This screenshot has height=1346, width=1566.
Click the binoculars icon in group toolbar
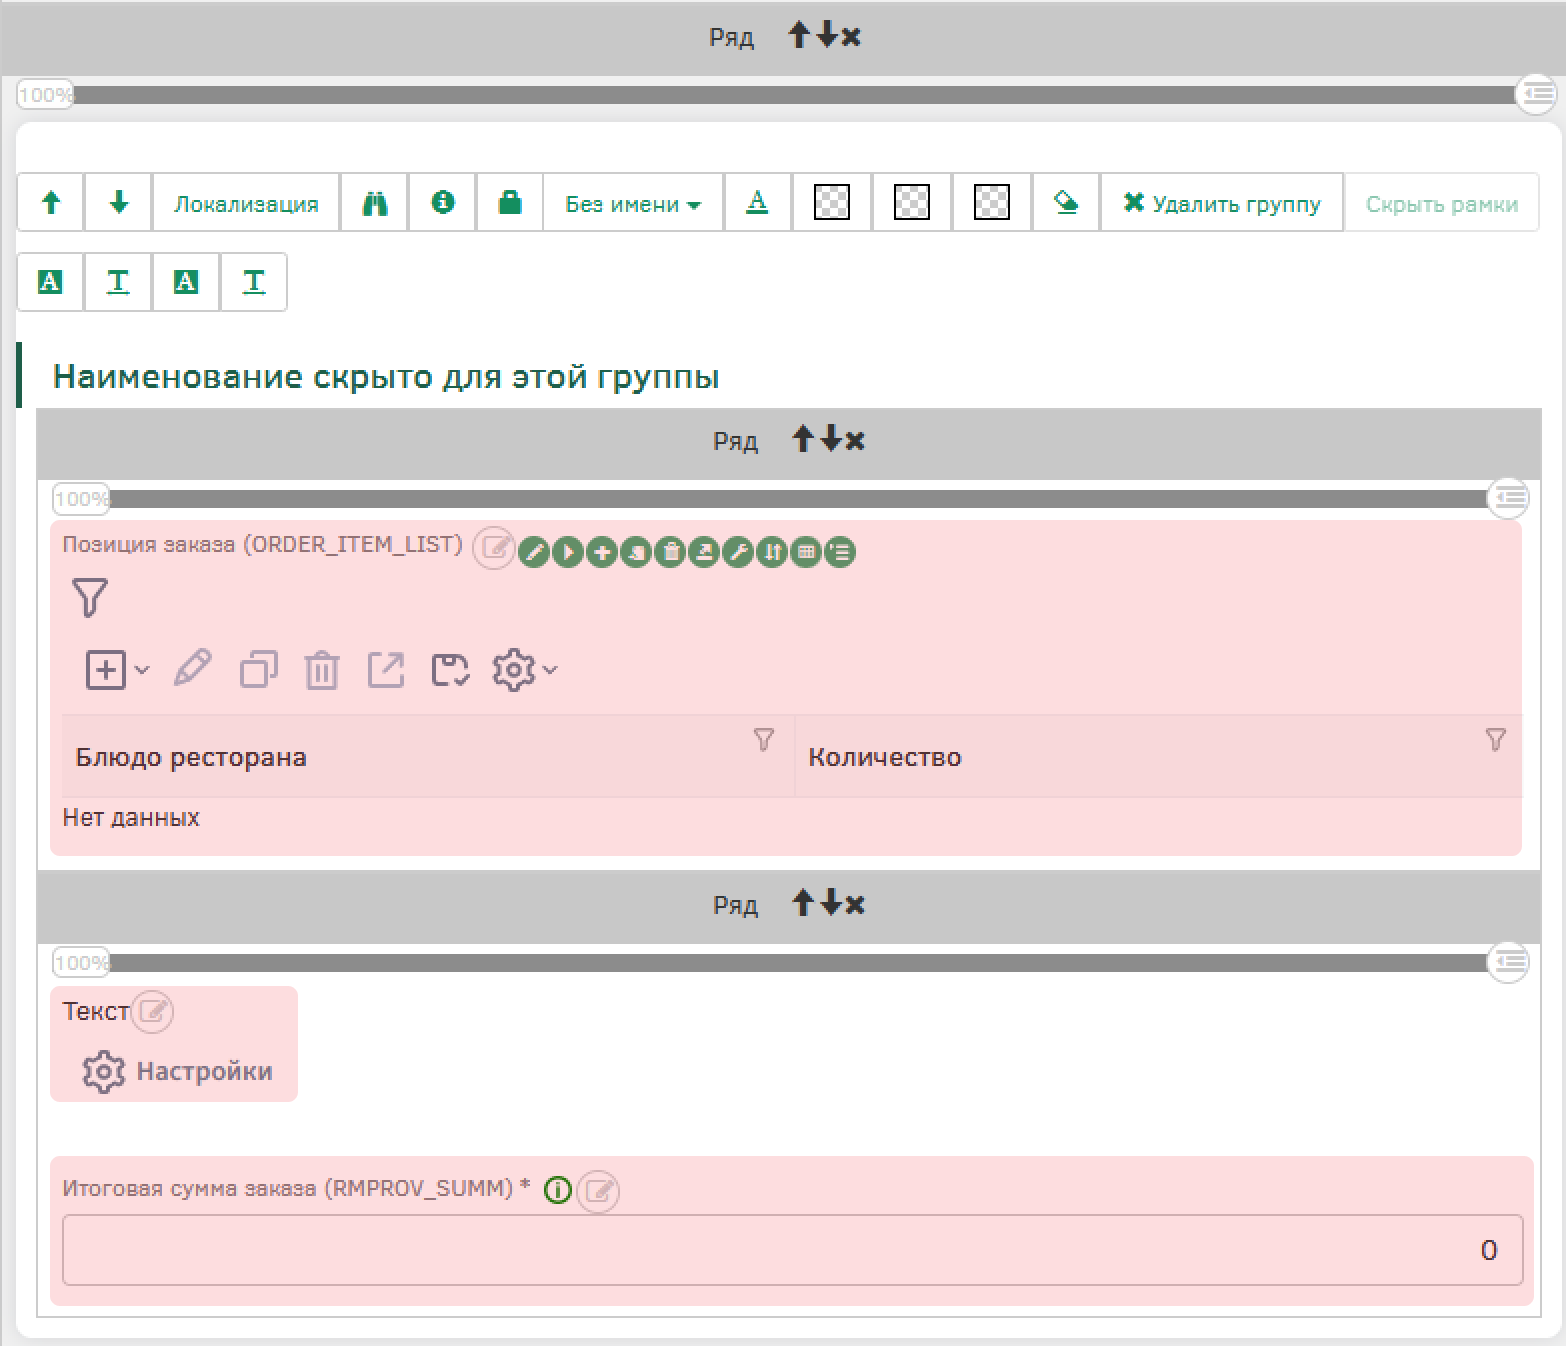[x=374, y=203]
